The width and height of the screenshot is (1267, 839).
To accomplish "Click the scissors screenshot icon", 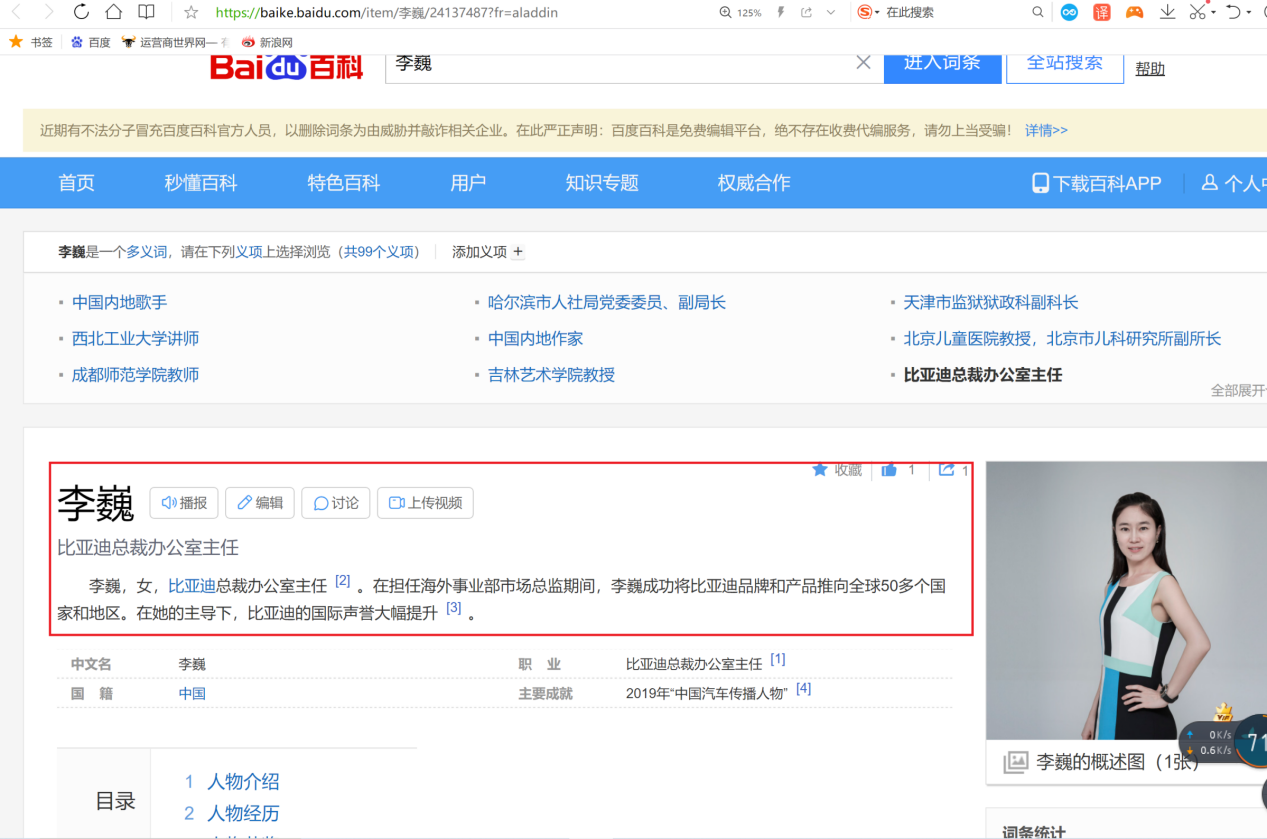I will click(x=1197, y=13).
